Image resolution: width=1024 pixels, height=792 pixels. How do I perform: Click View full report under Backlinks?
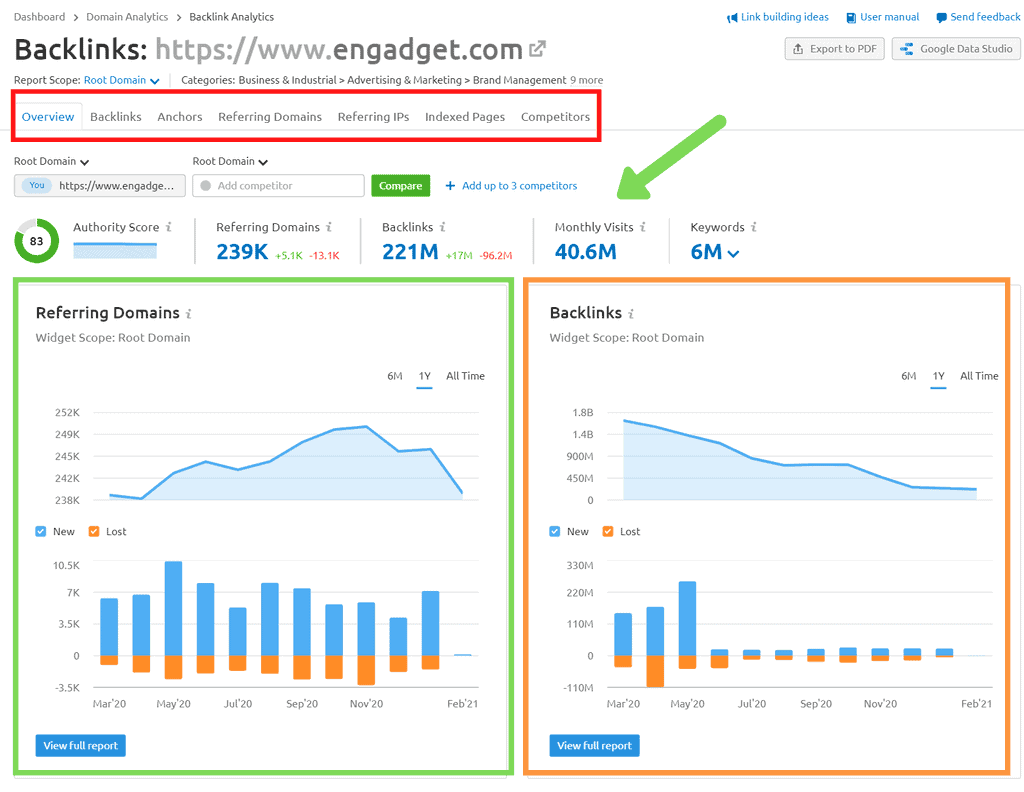(x=594, y=746)
